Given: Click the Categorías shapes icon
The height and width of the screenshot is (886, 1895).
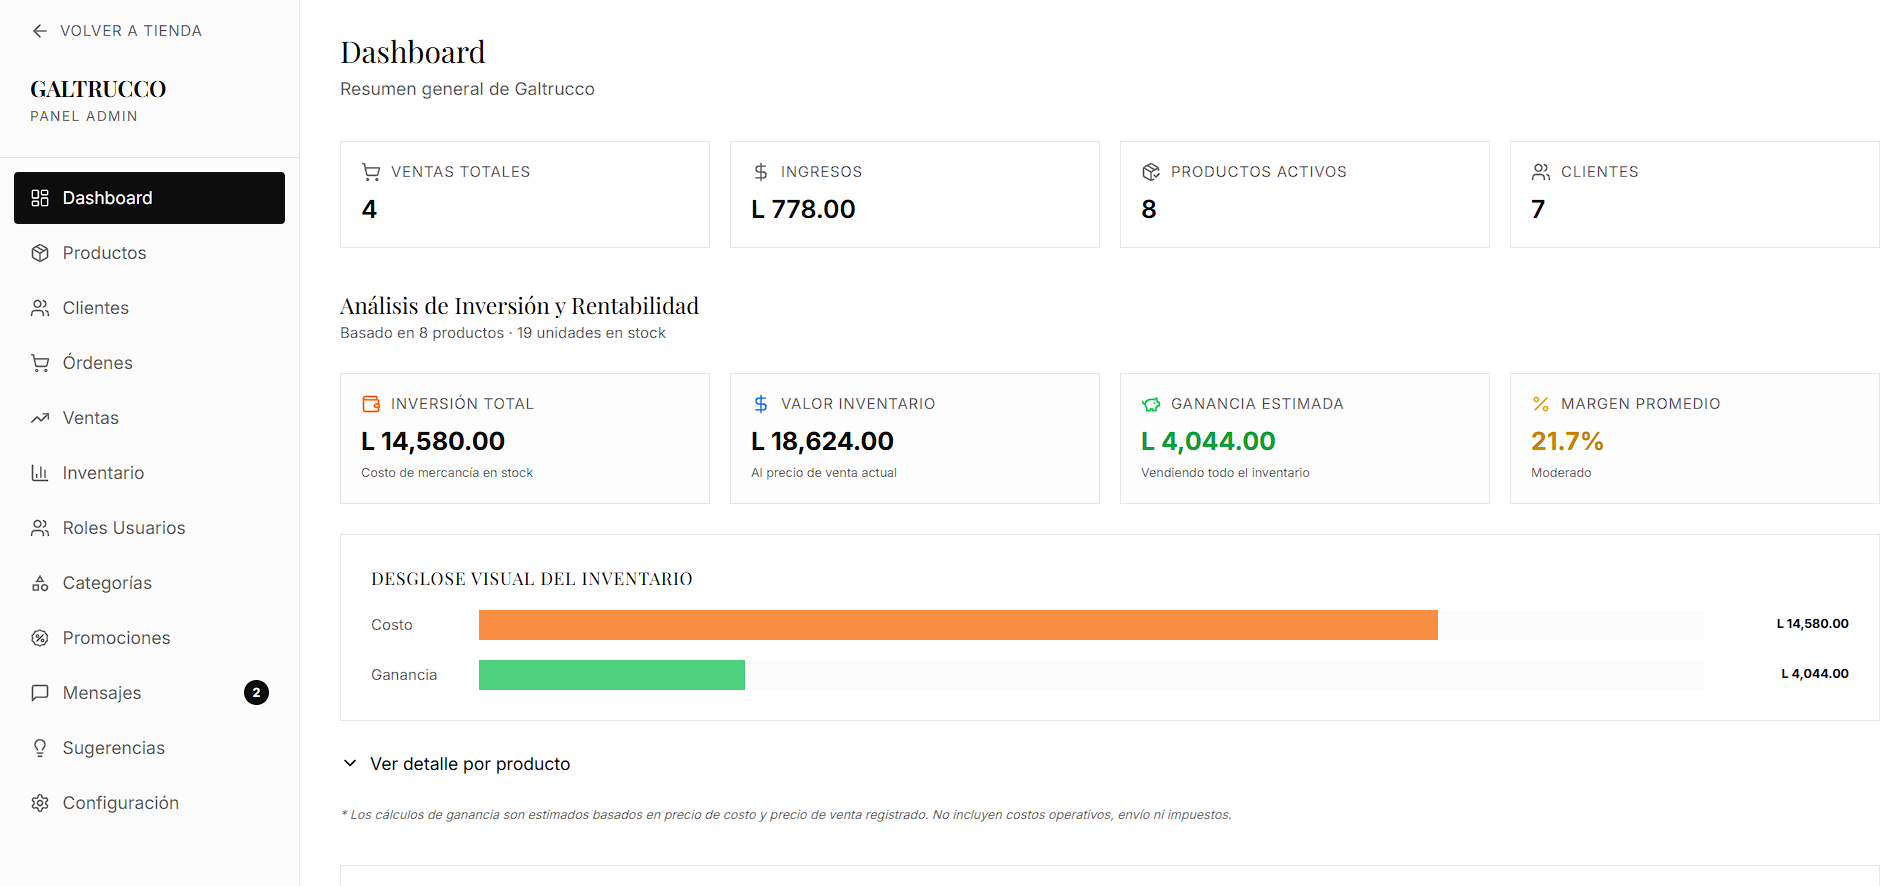Looking at the screenshot, I should coord(40,583).
